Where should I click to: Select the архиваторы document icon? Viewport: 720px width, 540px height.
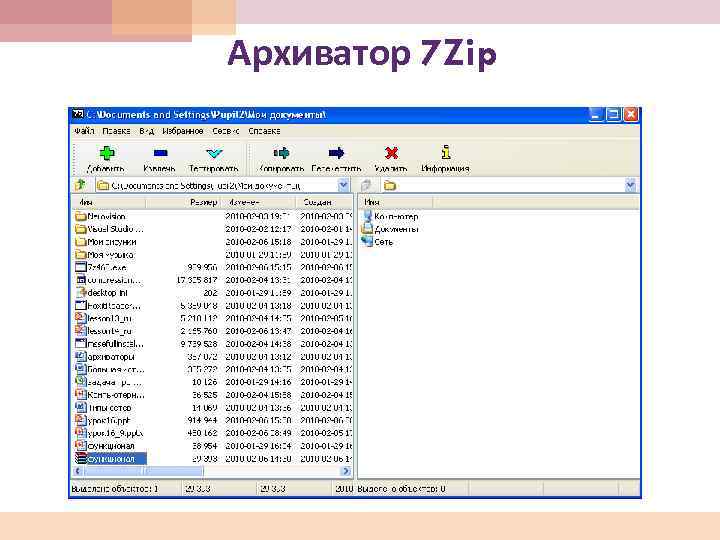point(81,356)
